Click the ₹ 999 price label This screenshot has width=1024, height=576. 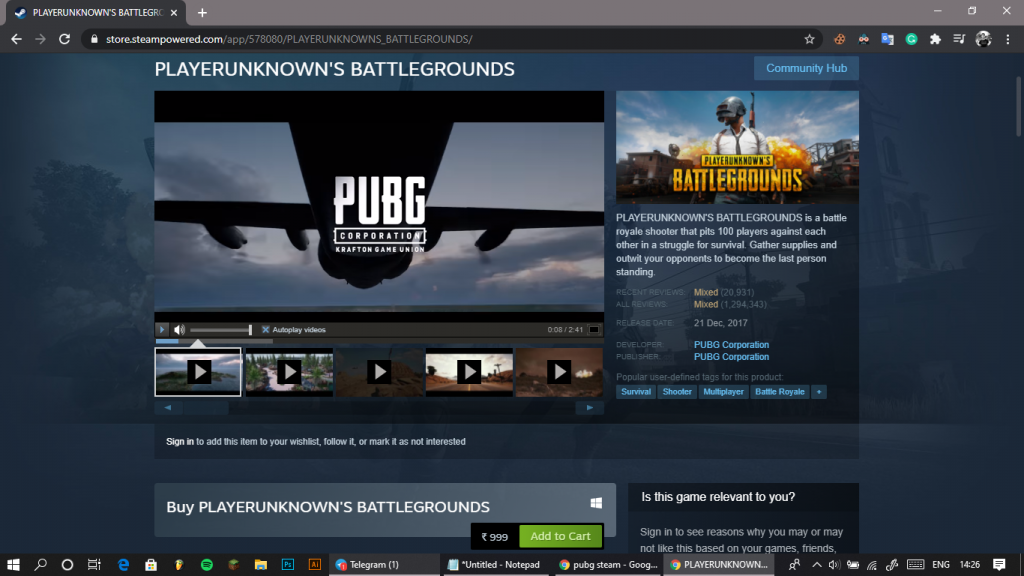click(494, 537)
